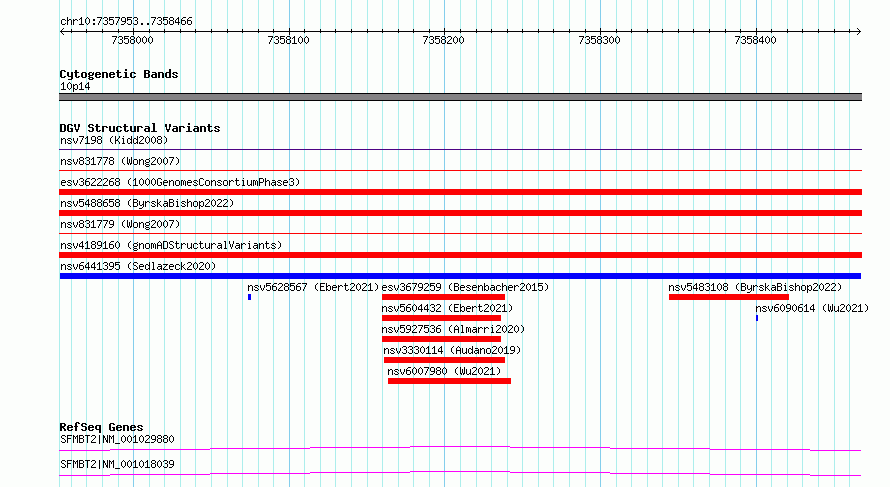890x487 pixels.
Task: Click the nsv3330114 (Audano2019) label
Action: [x=452, y=350]
